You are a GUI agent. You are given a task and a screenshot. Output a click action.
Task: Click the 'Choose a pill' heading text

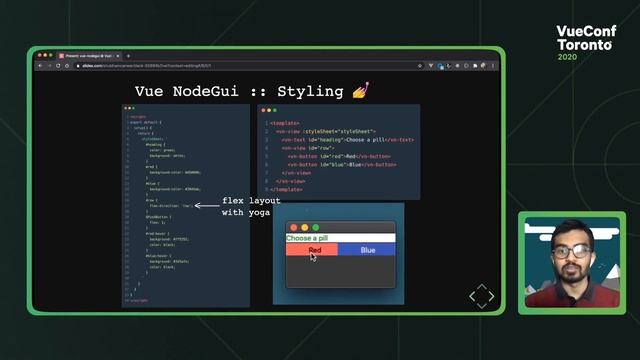click(307, 238)
